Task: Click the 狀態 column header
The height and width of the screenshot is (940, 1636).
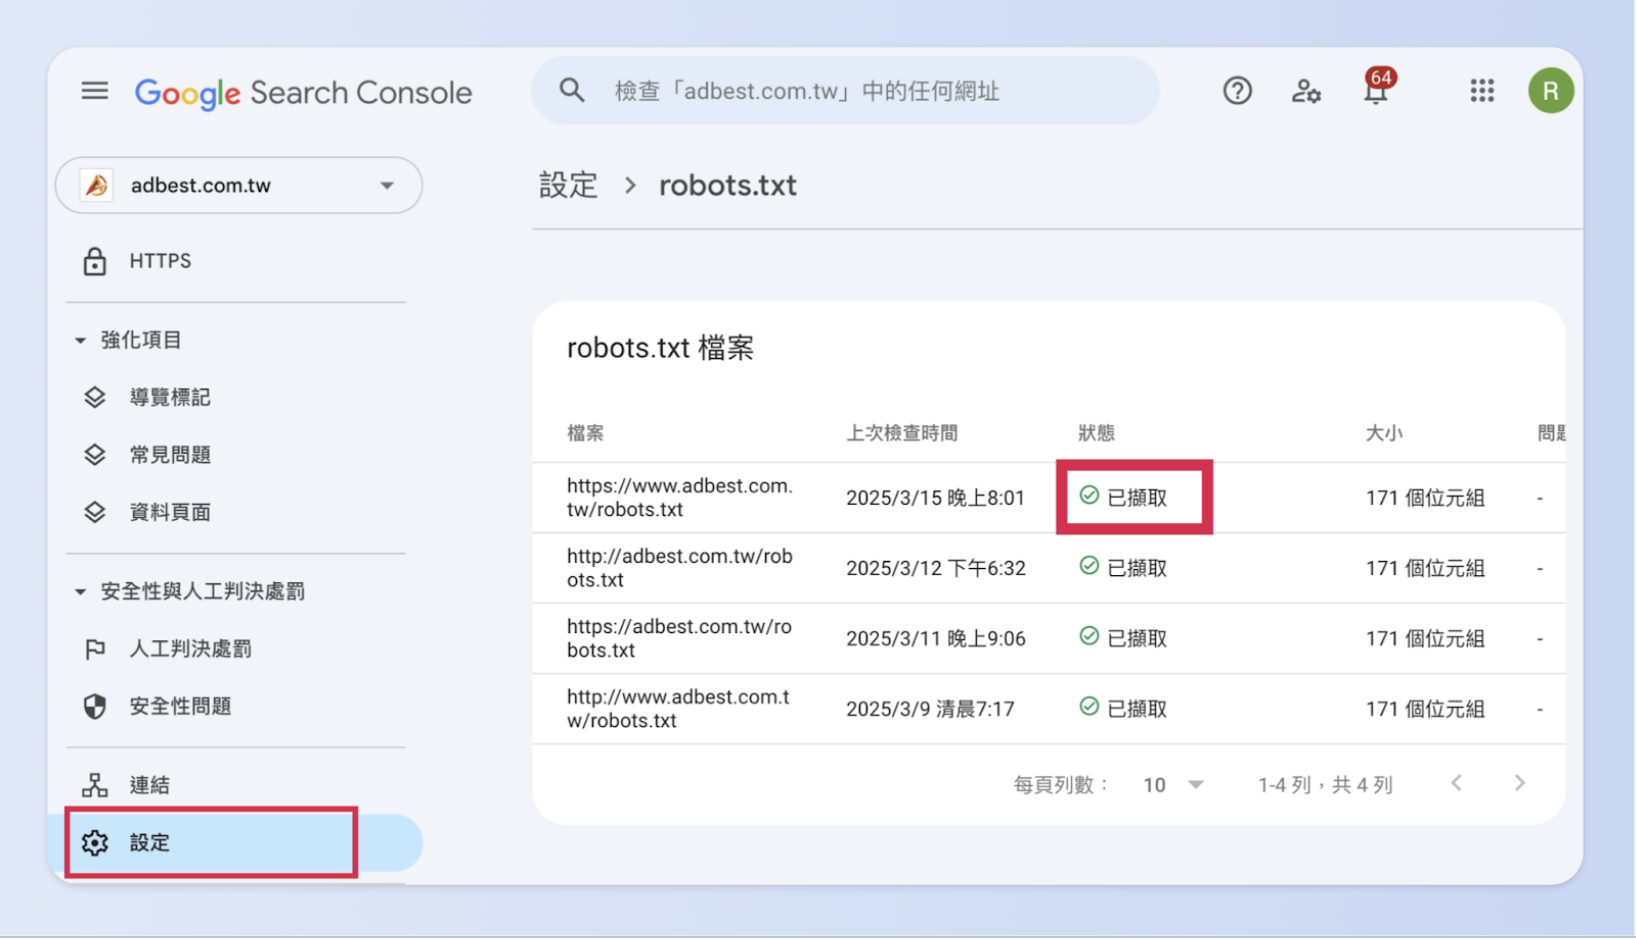Action: coord(1096,433)
